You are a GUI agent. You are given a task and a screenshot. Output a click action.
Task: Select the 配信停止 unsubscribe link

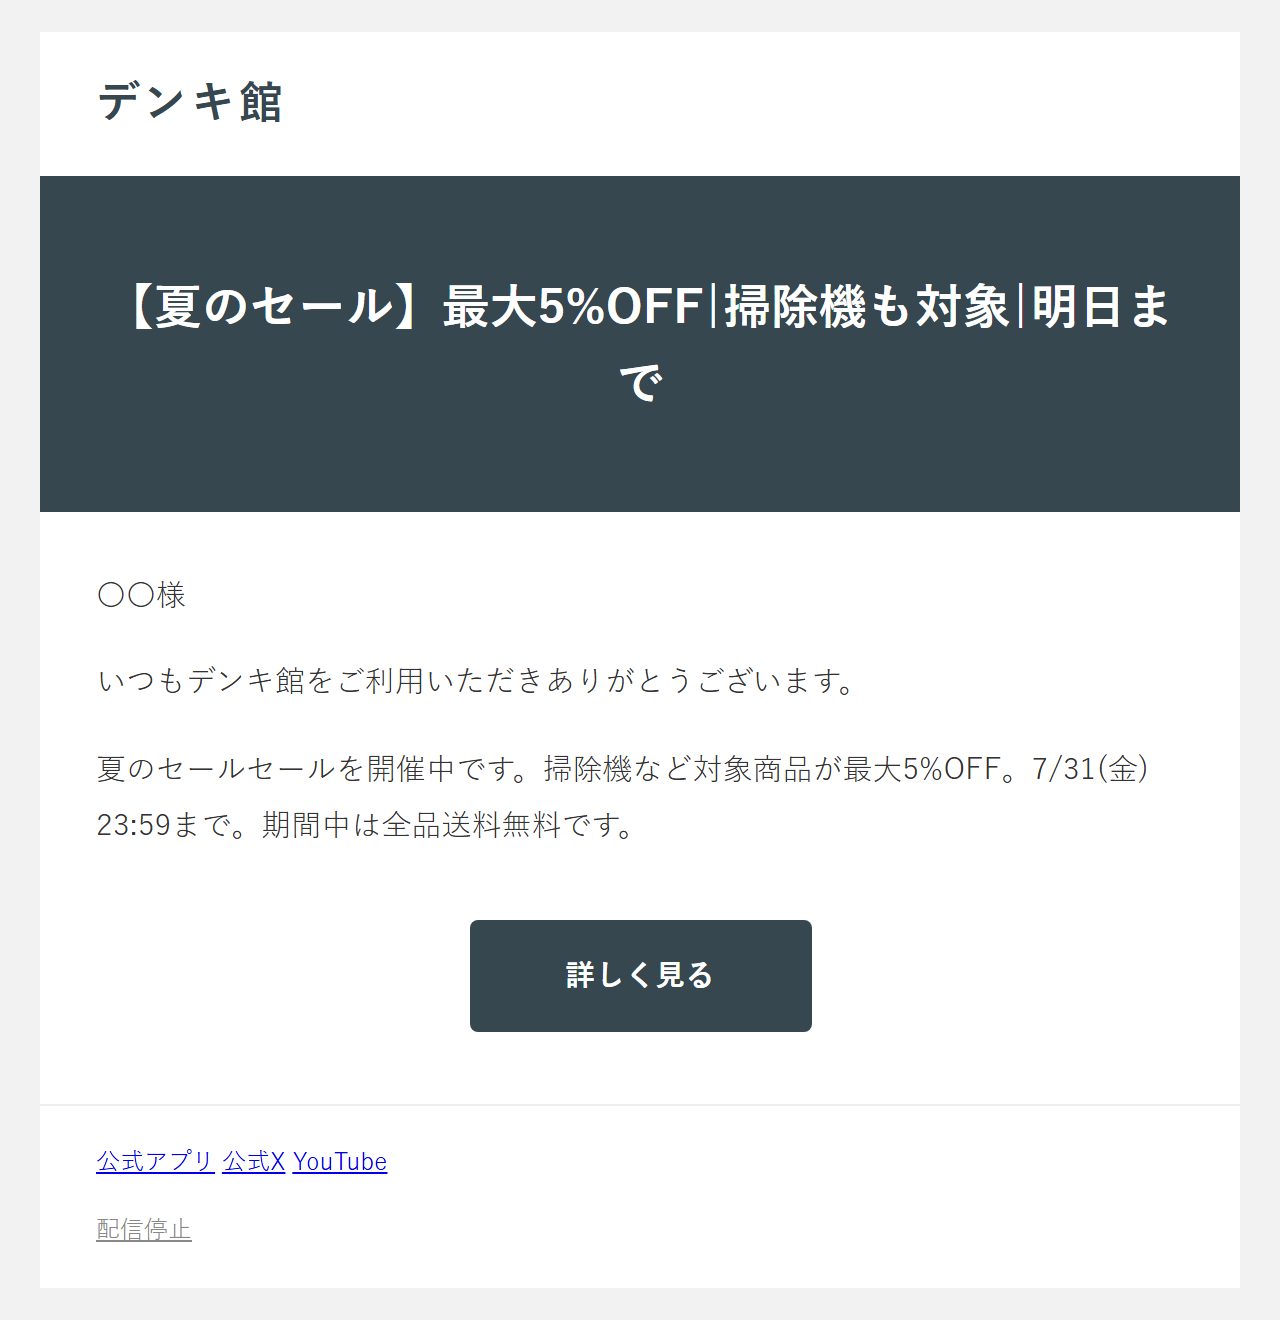[143, 1229]
